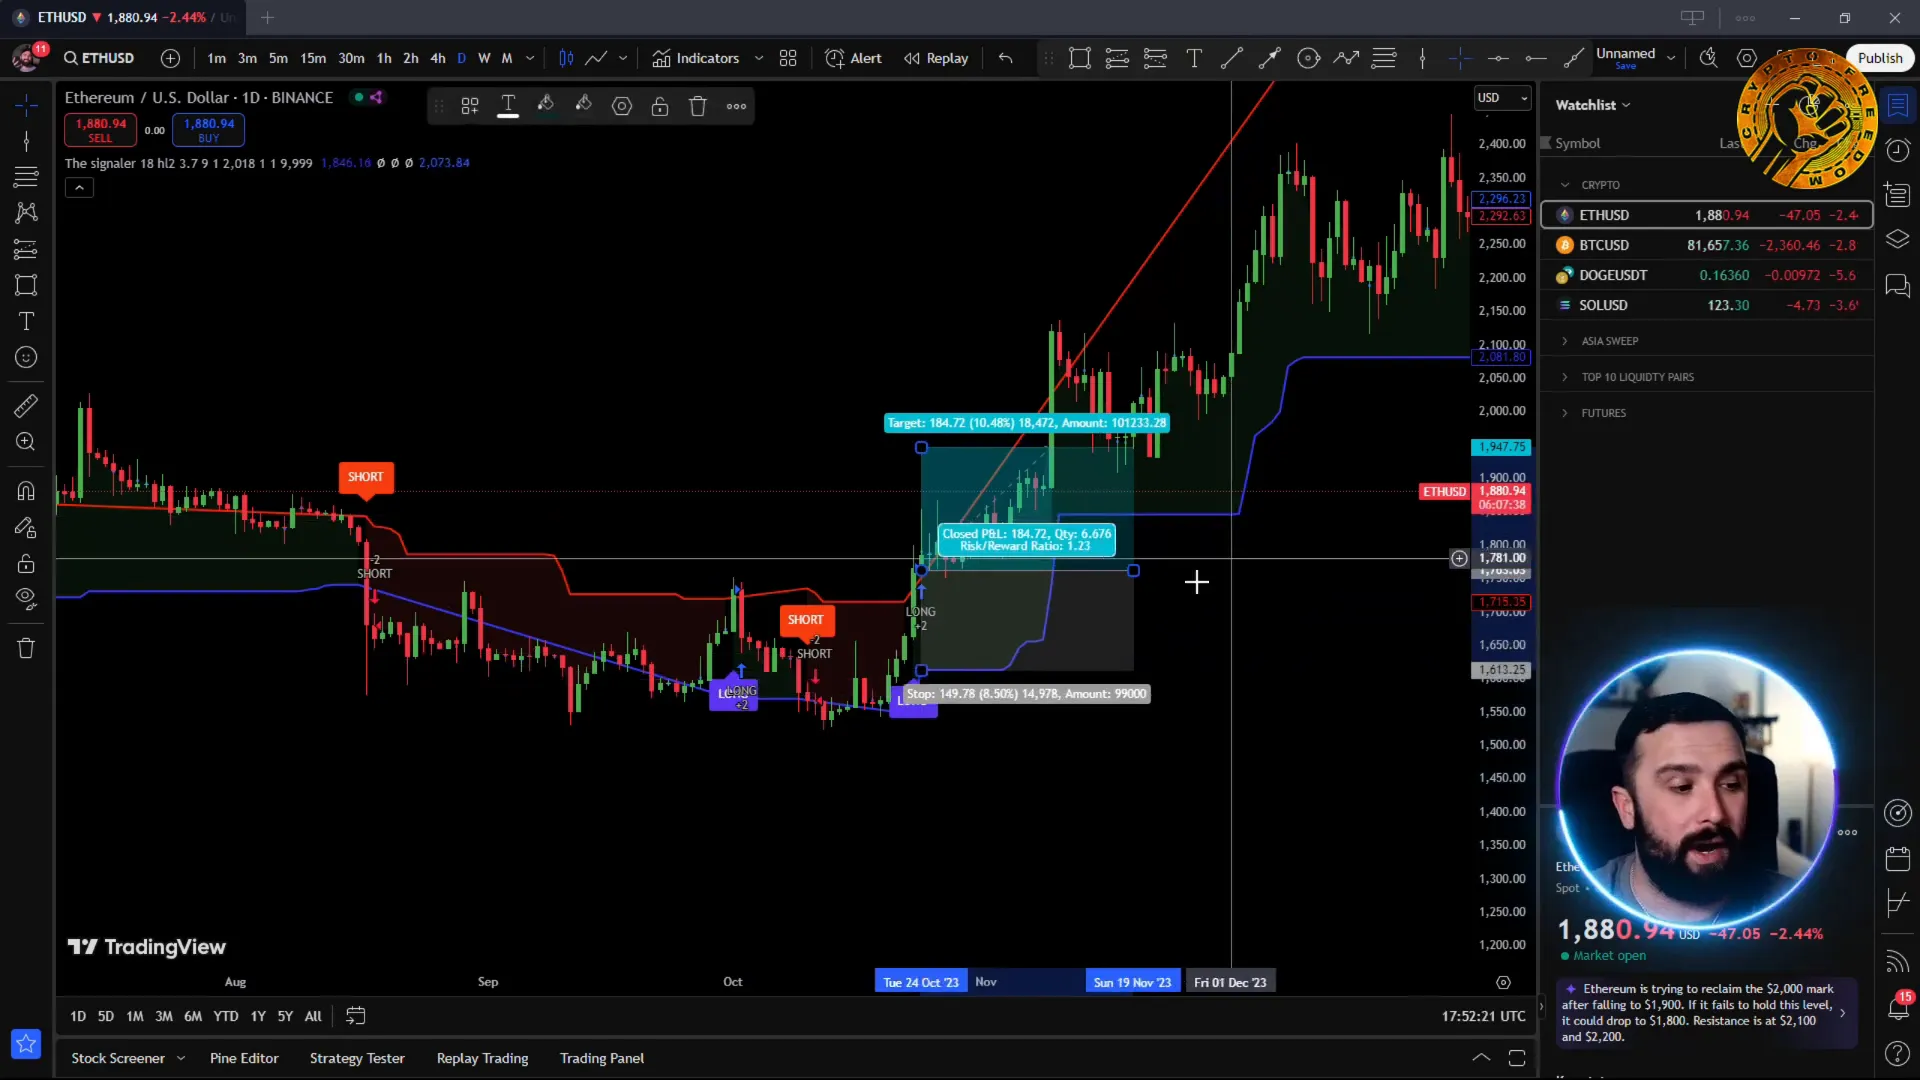This screenshot has height=1080, width=1920.
Task: Change text color in floating toolbar
Action: [x=508, y=106]
